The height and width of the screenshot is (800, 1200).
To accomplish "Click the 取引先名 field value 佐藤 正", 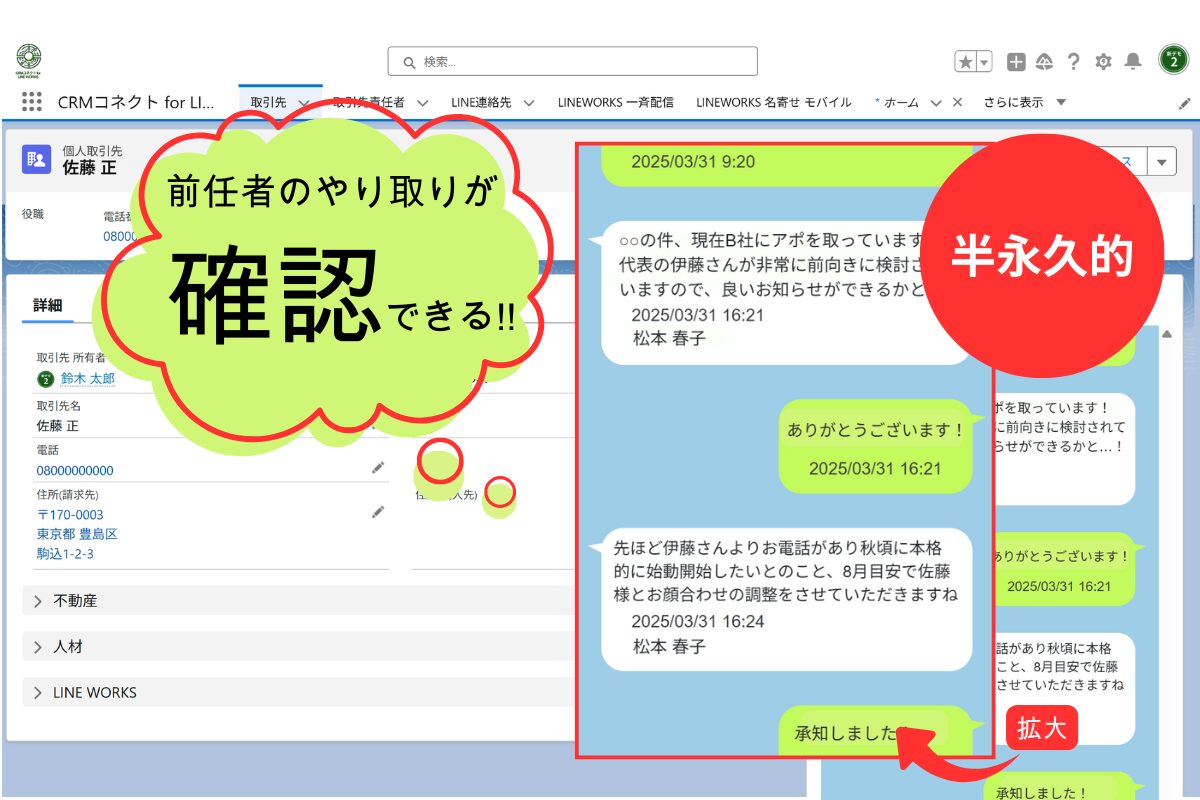I will click(57, 425).
